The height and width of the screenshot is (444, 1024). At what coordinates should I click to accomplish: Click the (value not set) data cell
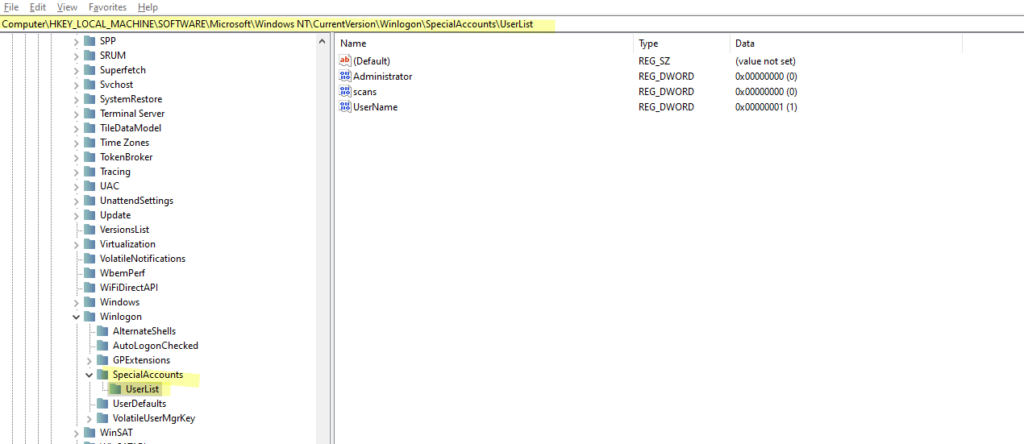(765, 61)
